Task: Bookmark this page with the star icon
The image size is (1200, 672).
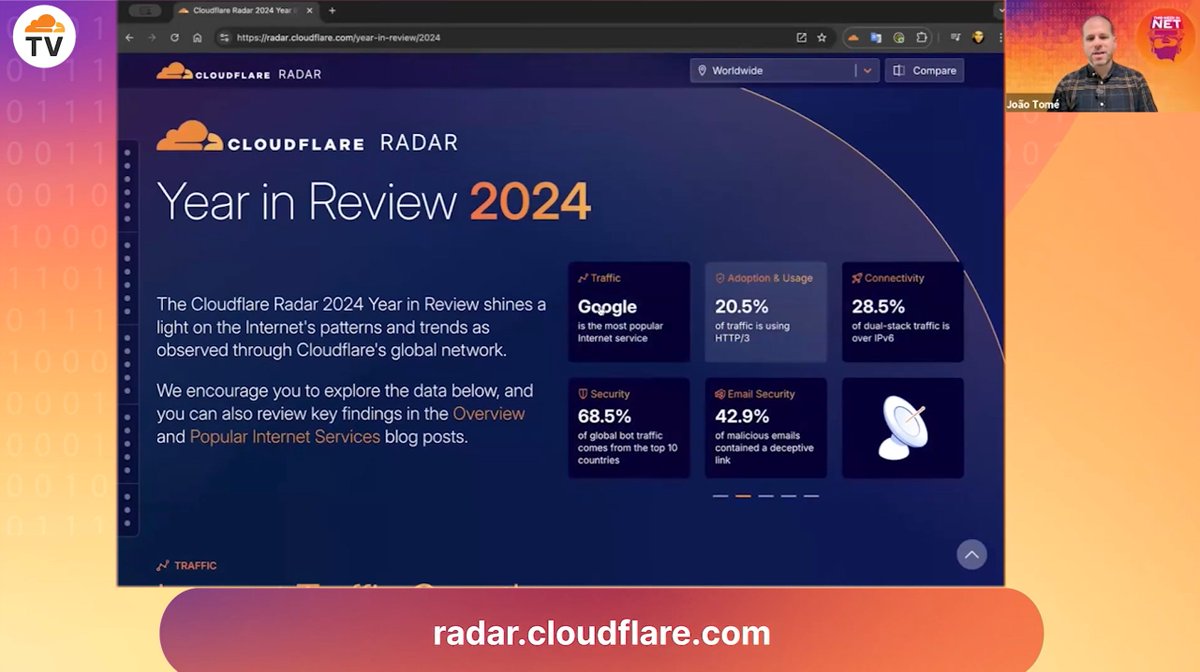Action: coord(822,37)
